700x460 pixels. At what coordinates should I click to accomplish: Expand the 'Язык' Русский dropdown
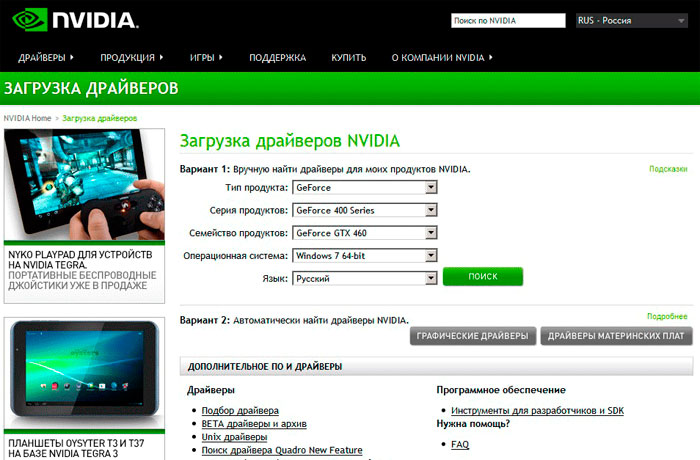point(365,279)
